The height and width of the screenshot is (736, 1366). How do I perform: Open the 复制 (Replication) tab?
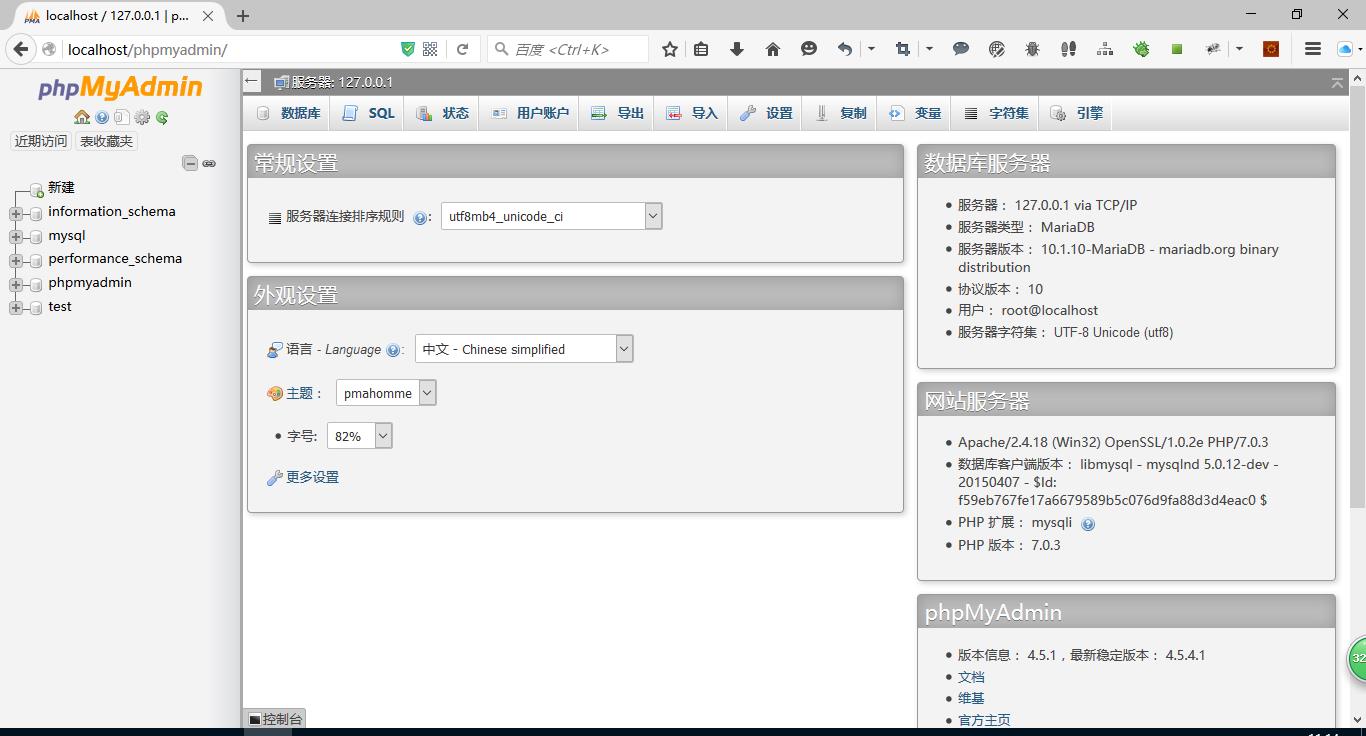point(840,113)
